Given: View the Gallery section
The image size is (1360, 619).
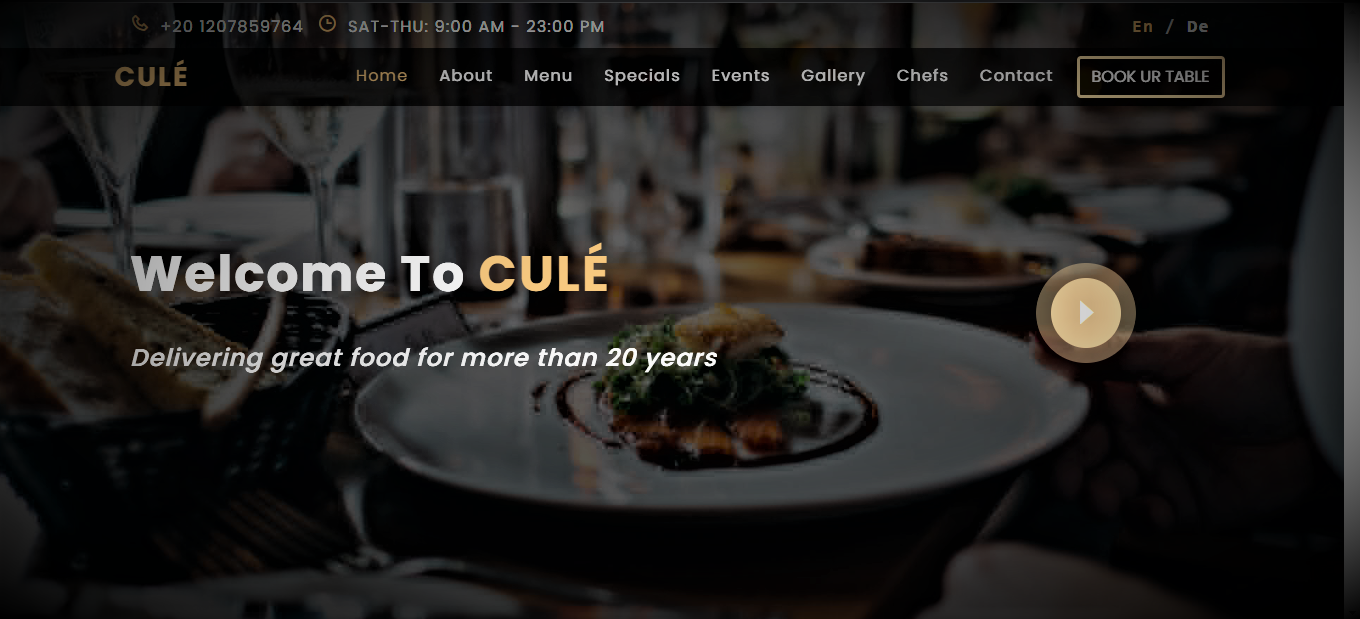Looking at the screenshot, I should click(x=833, y=76).
